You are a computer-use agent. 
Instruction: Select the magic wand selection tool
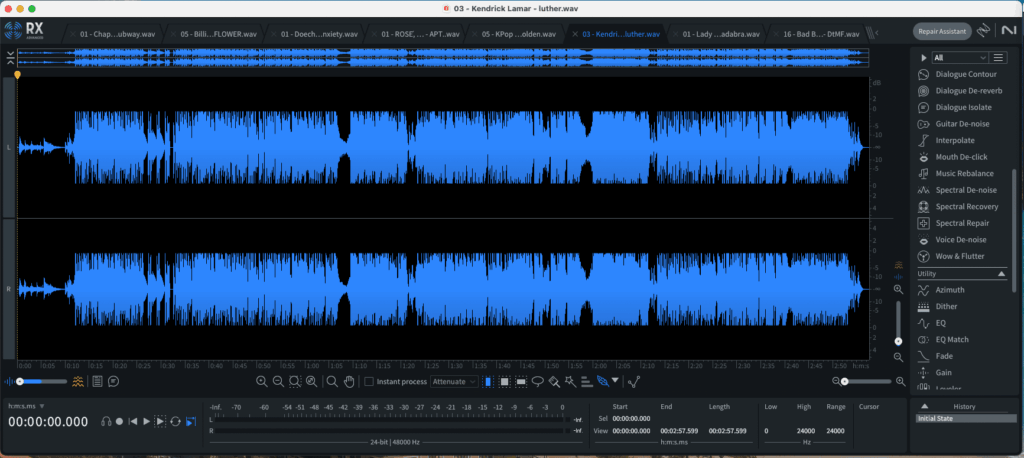pos(570,382)
